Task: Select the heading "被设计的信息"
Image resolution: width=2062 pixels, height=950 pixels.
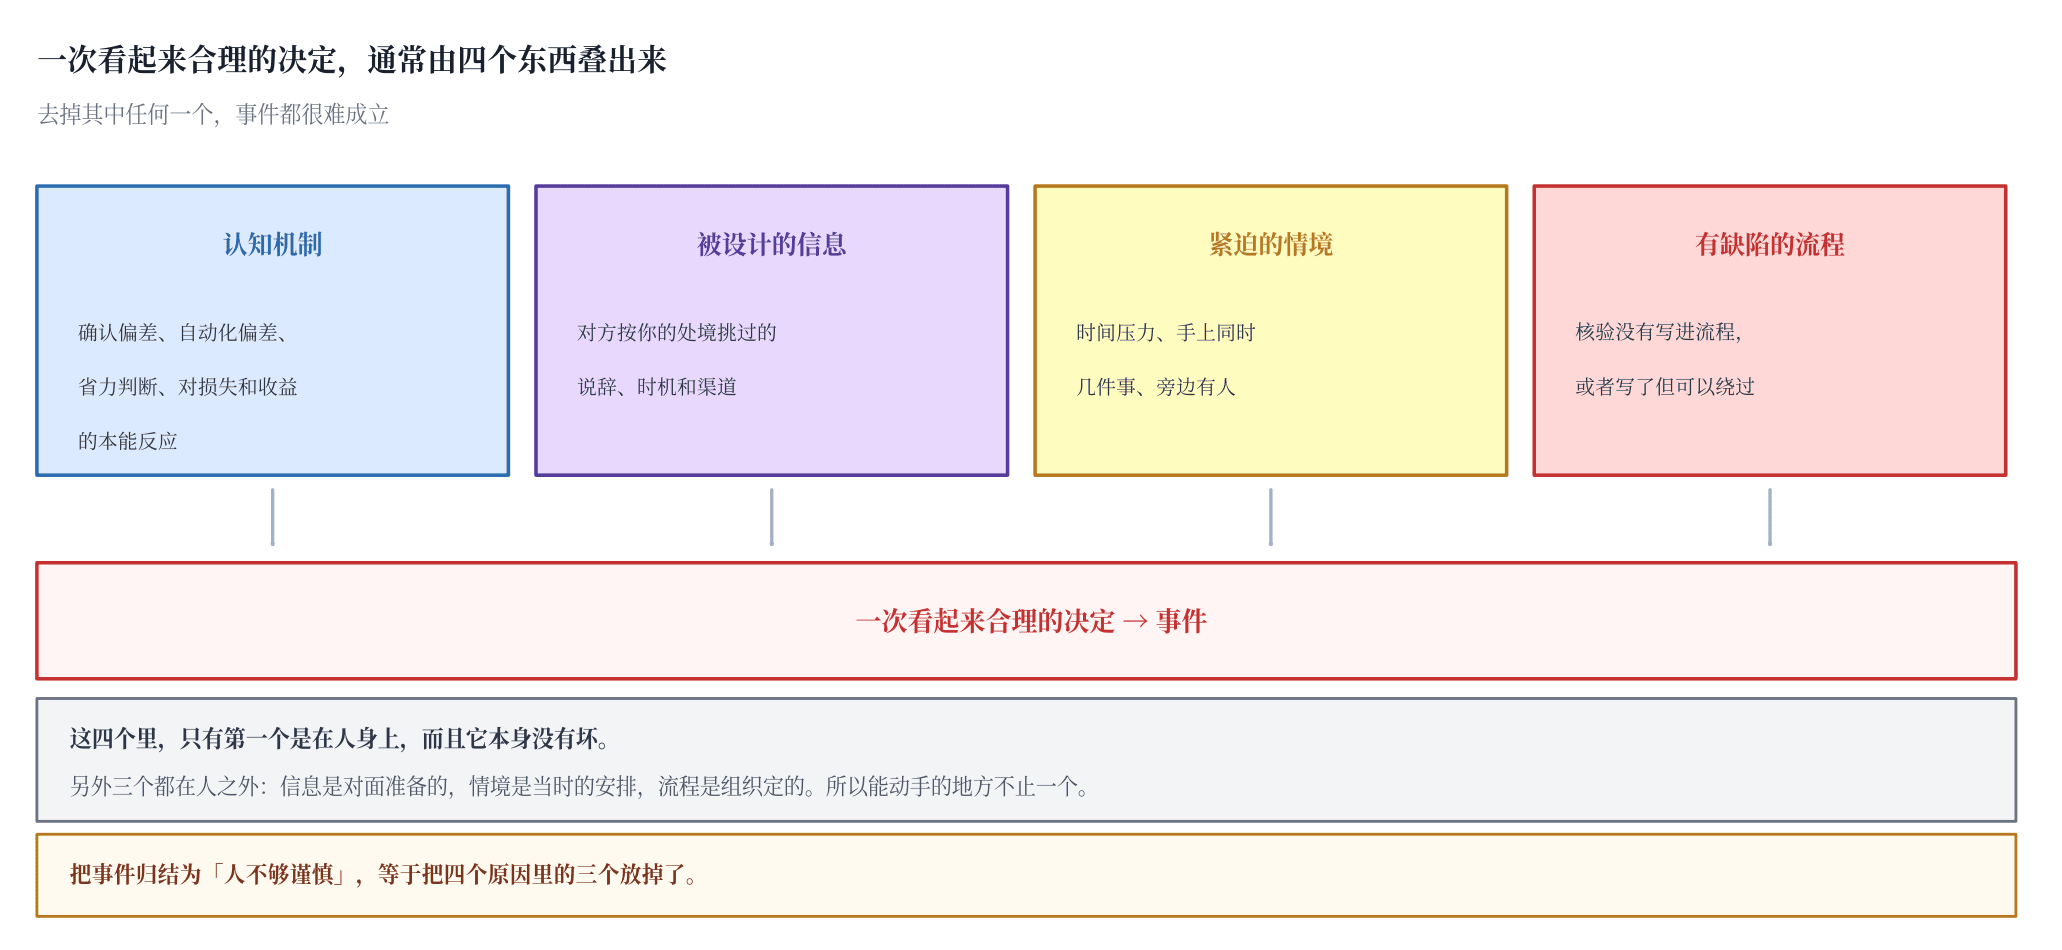Action: click(x=772, y=245)
